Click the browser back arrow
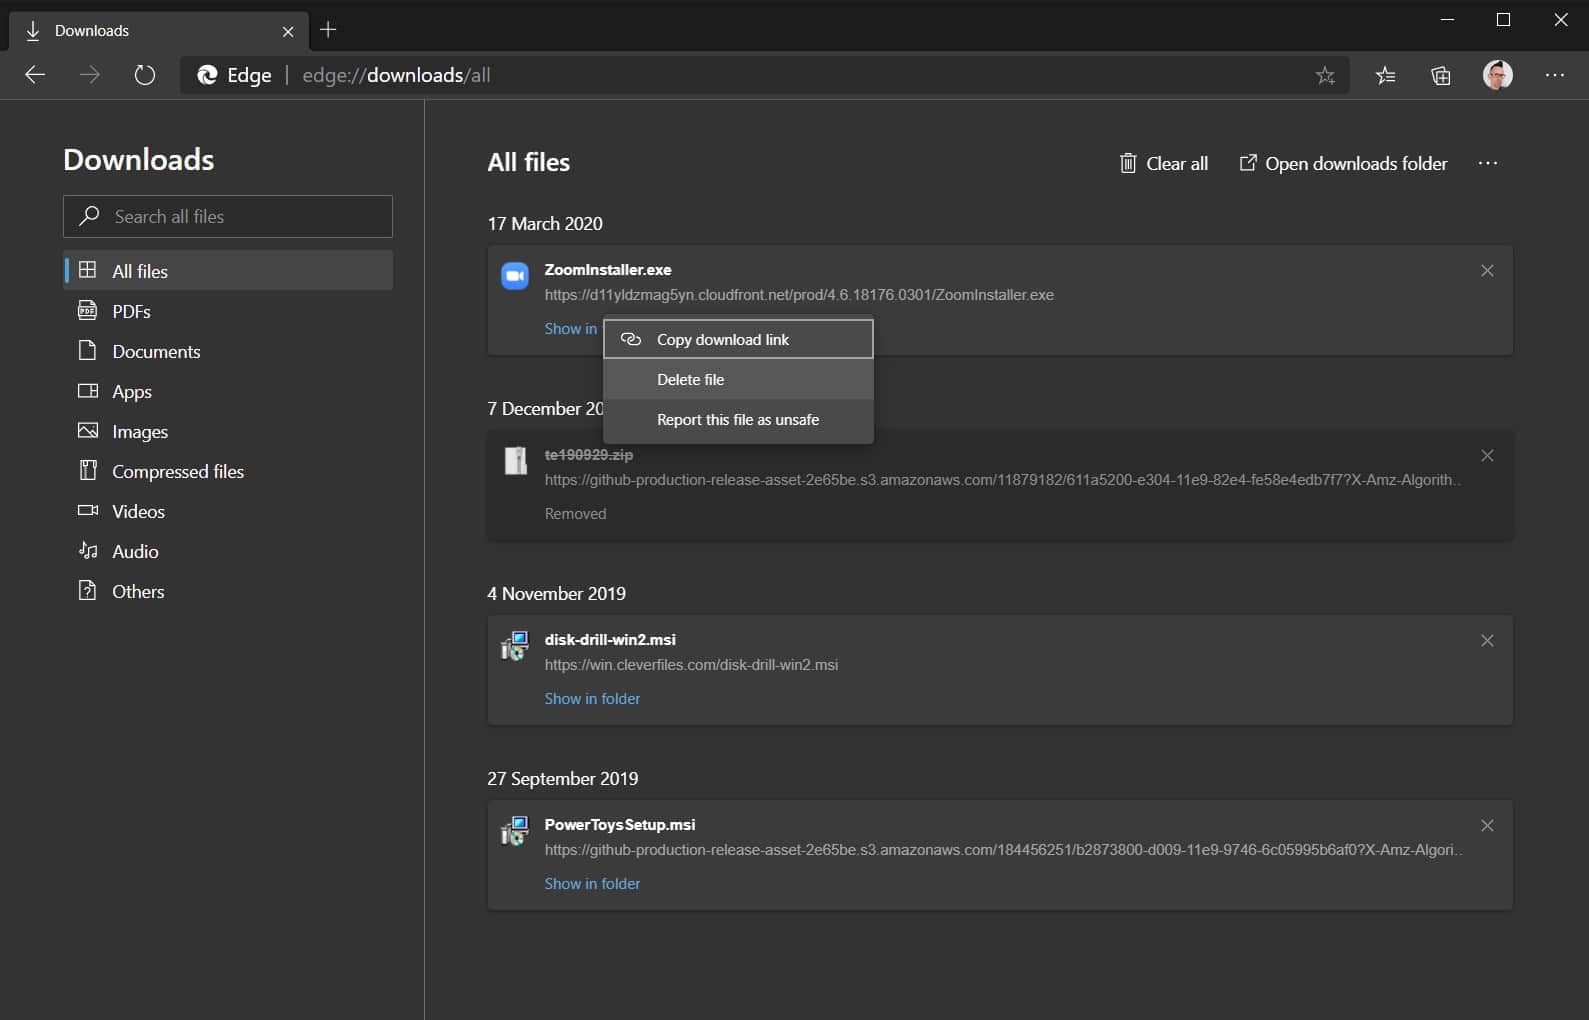This screenshot has height=1020, width=1589. (35, 75)
